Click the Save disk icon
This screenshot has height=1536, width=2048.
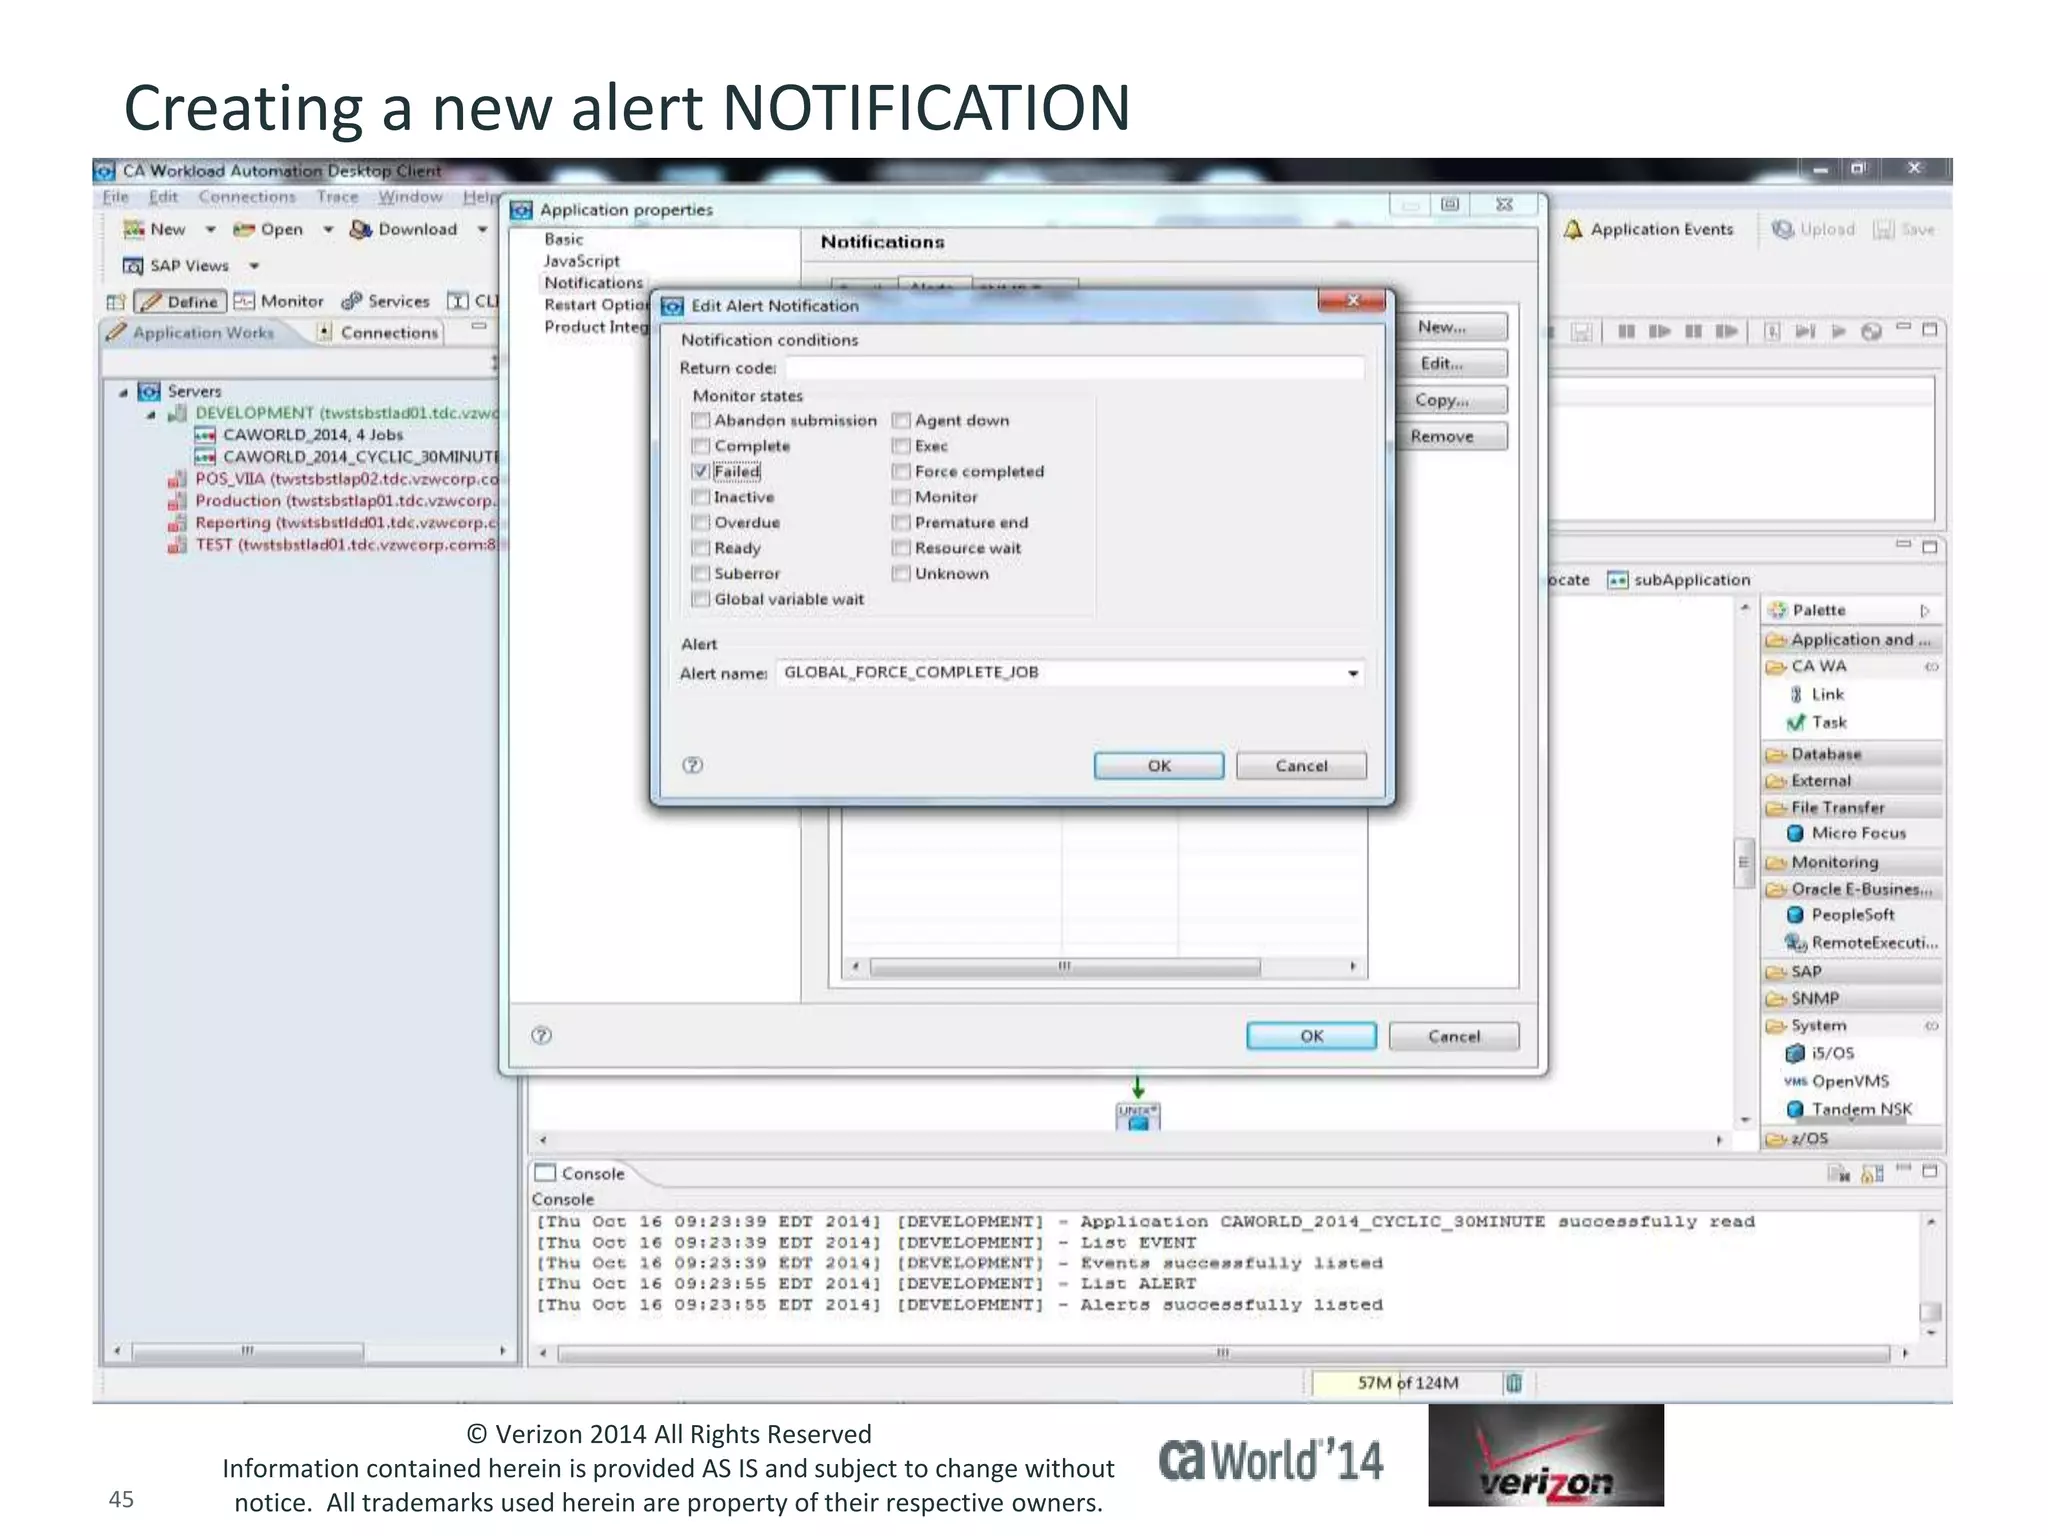[1884, 230]
